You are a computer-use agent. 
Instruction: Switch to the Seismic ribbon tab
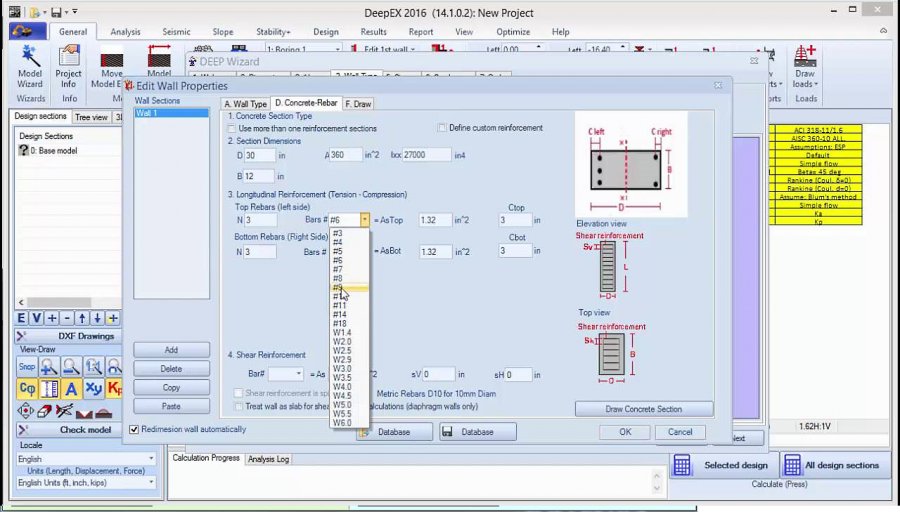pyautogui.click(x=176, y=32)
